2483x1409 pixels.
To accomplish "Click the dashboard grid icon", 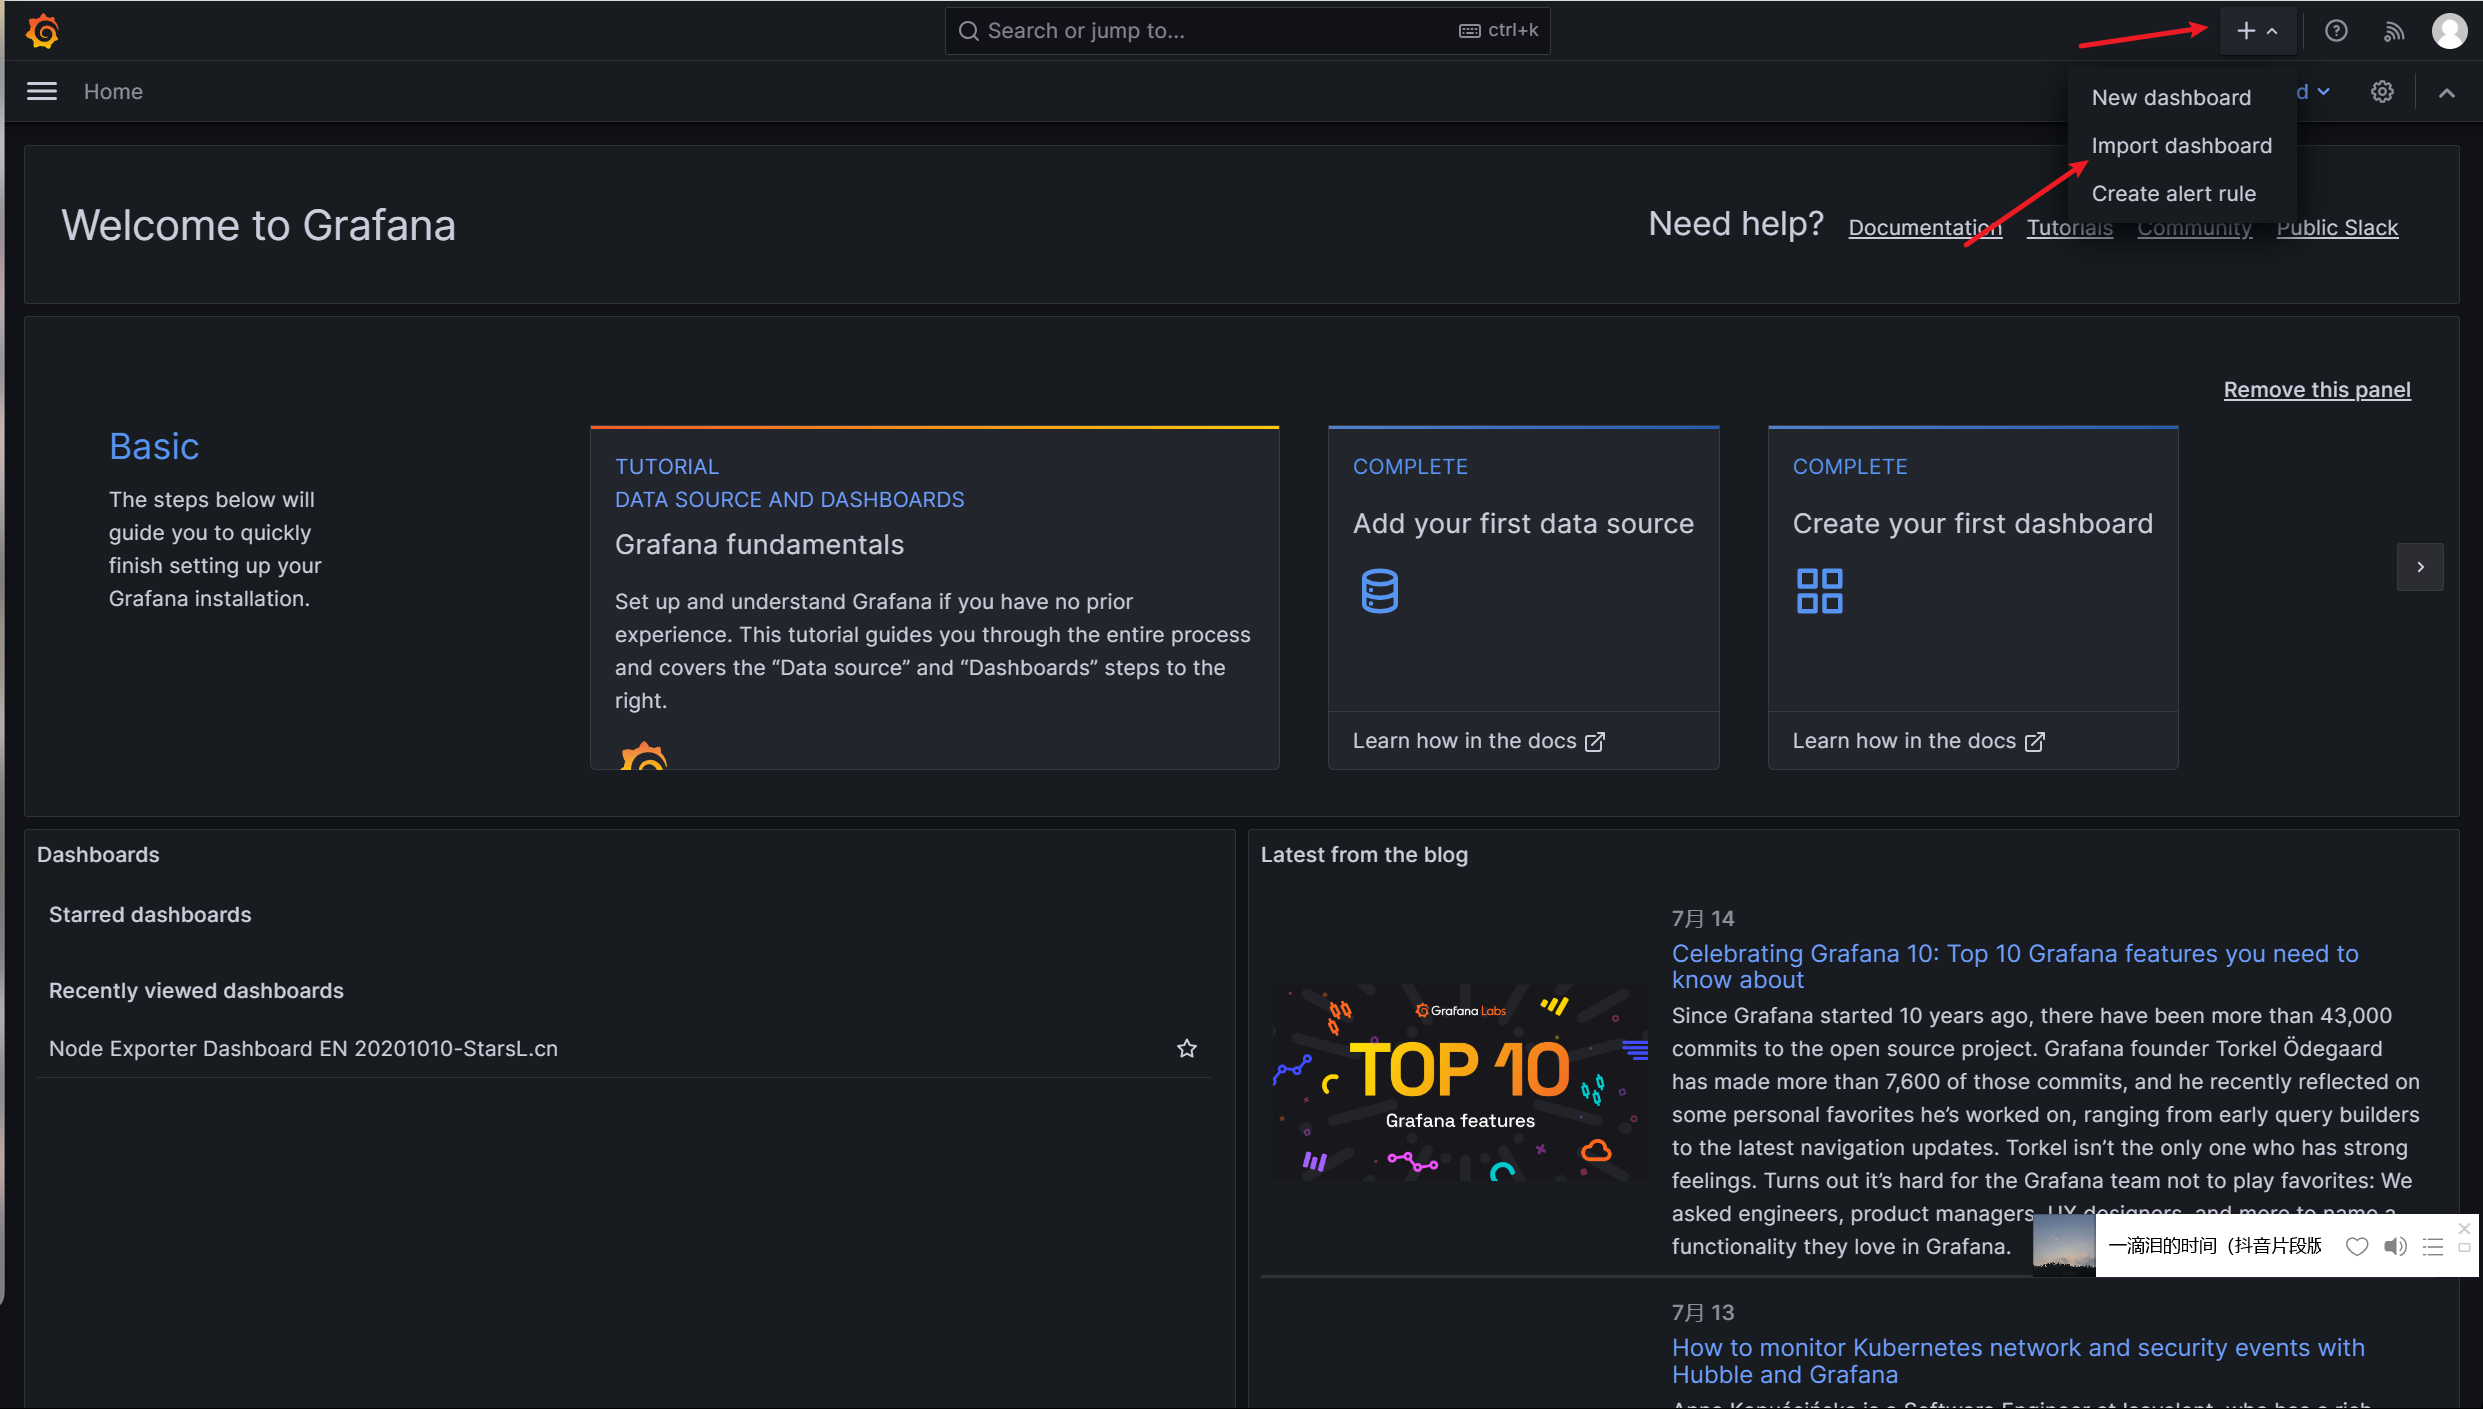I will [1819, 591].
